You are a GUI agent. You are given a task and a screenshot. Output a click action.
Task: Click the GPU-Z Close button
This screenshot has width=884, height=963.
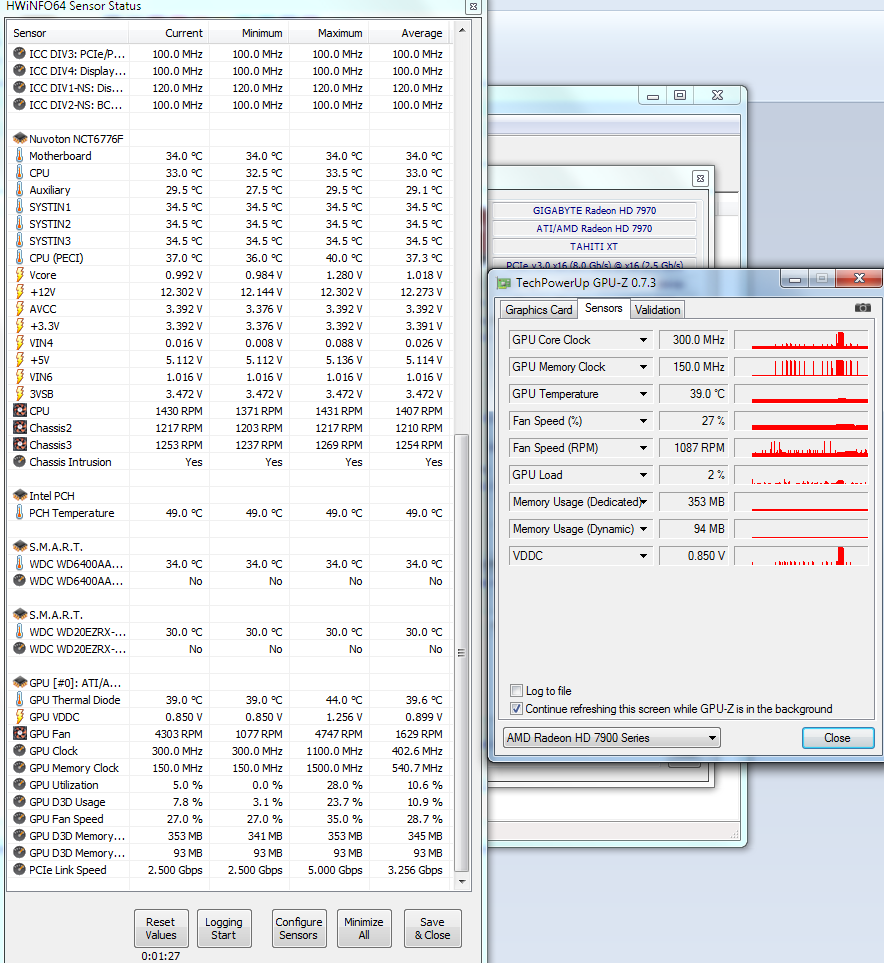(837, 738)
